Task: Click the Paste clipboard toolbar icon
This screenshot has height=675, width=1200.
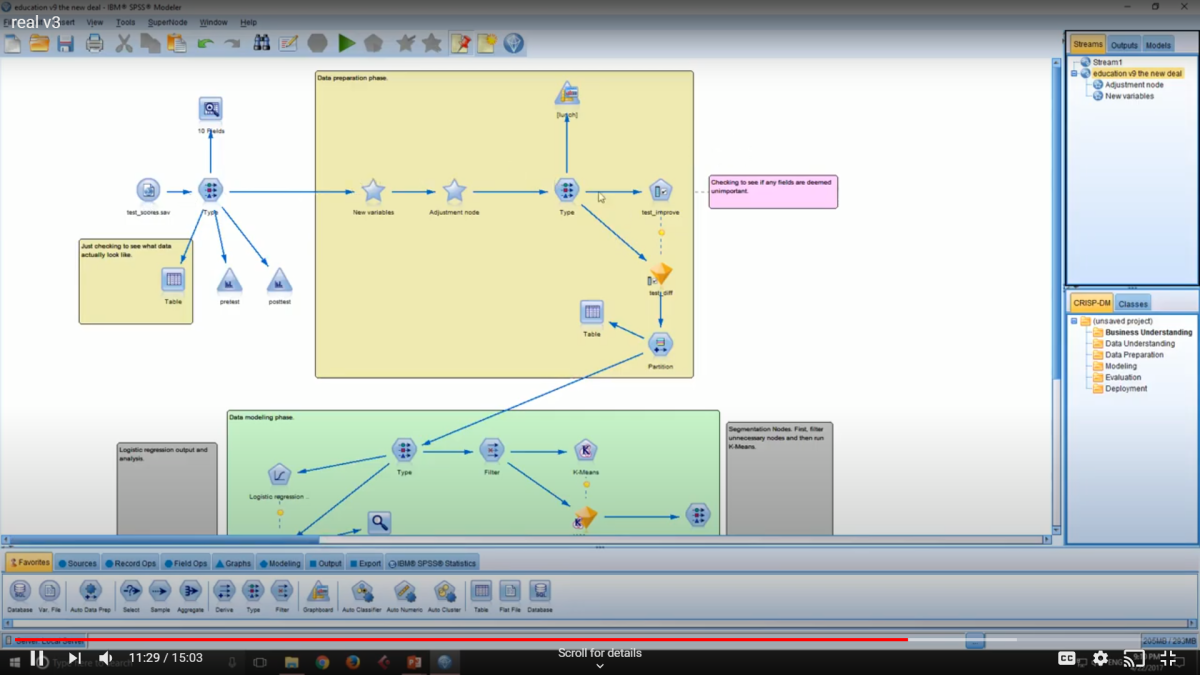Action: point(177,43)
